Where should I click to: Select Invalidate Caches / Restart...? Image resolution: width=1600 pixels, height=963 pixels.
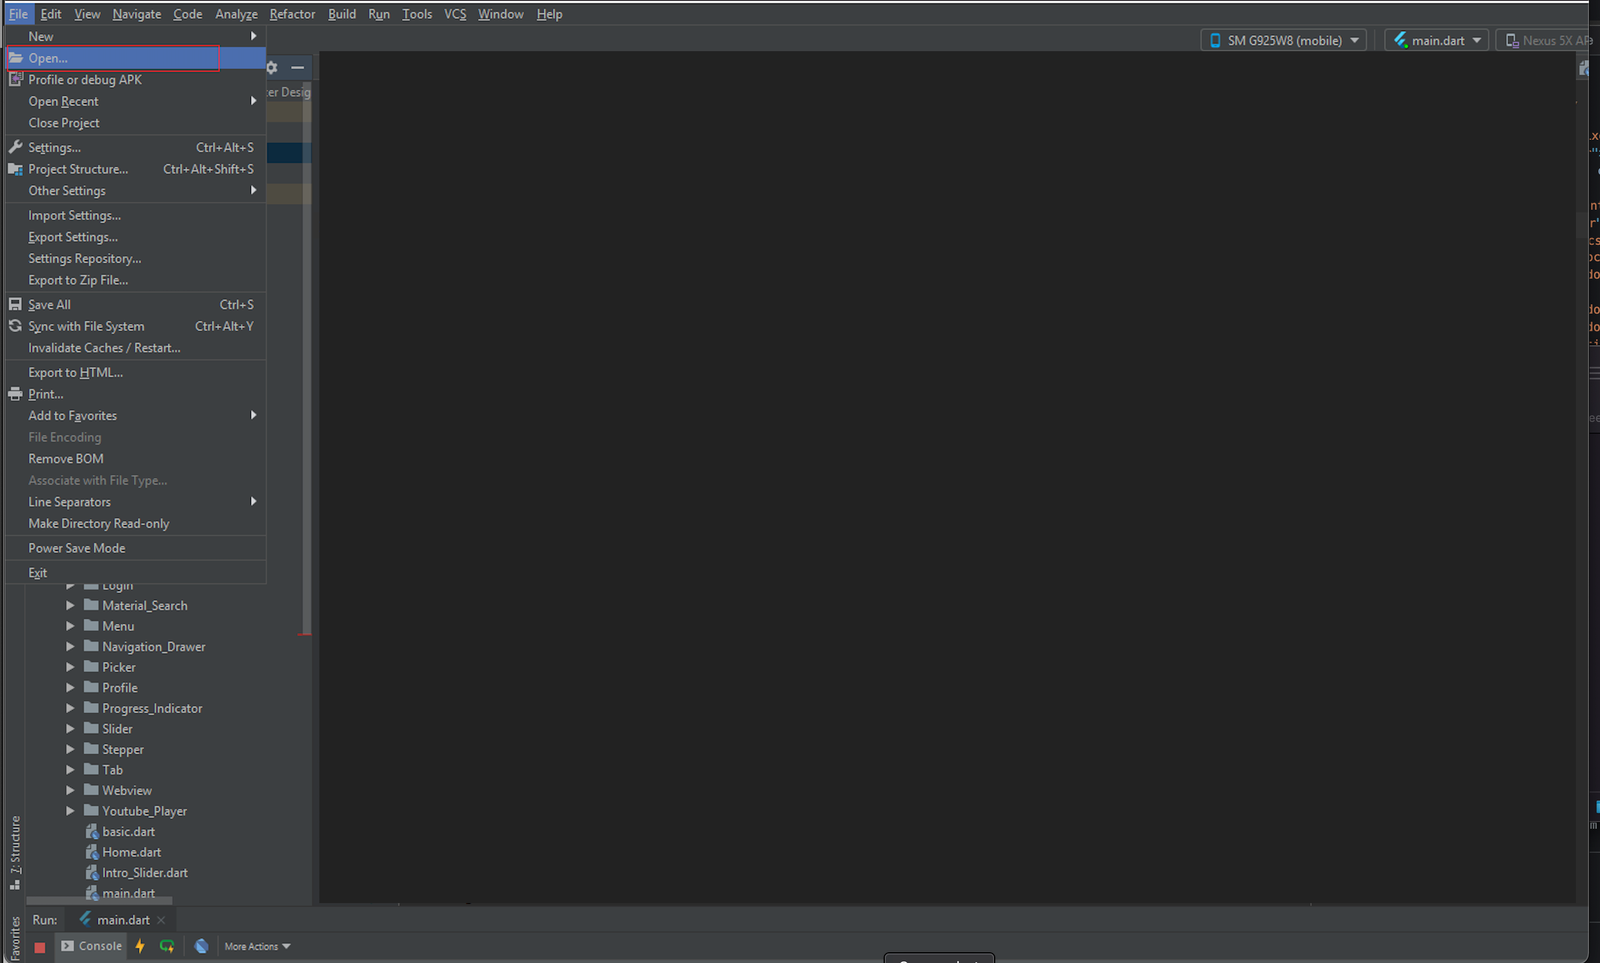pyautogui.click(x=102, y=347)
